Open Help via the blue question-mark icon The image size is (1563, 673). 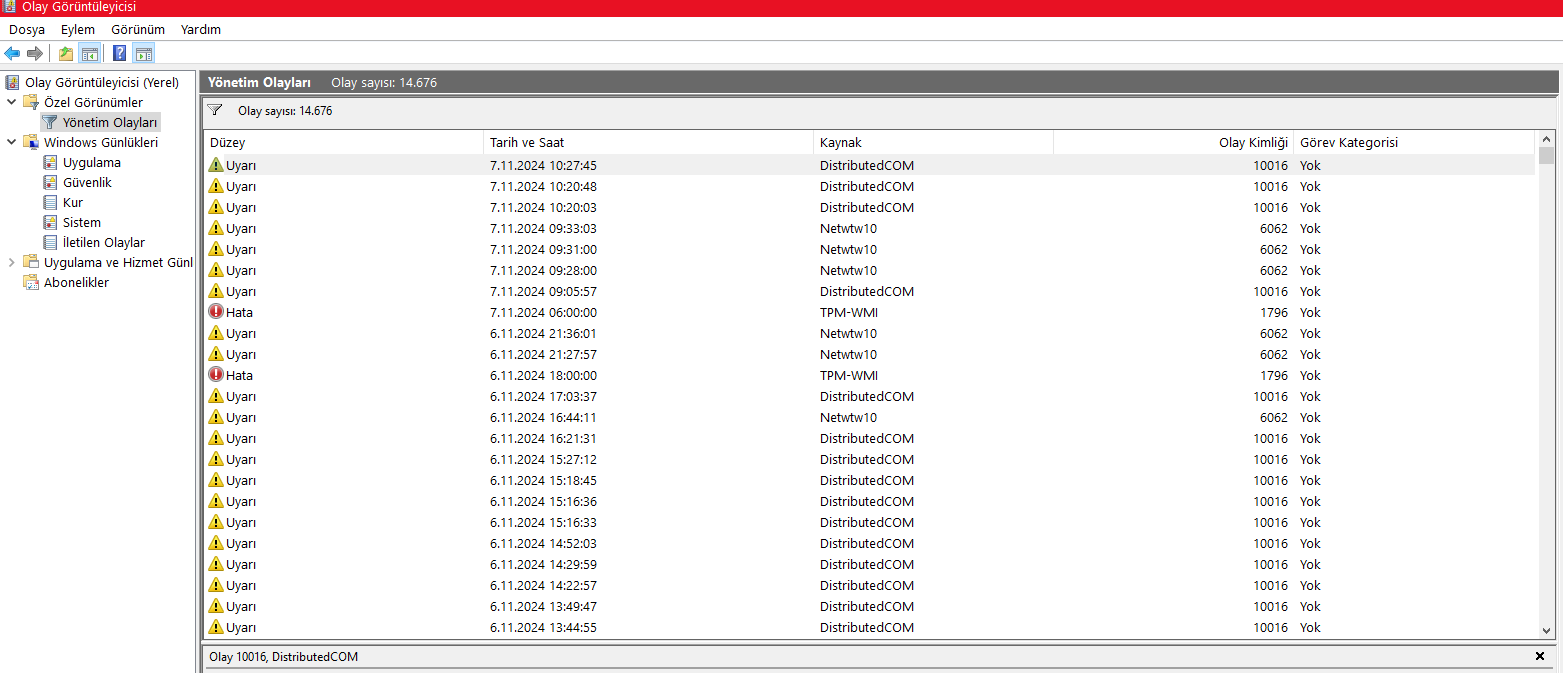click(120, 53)
